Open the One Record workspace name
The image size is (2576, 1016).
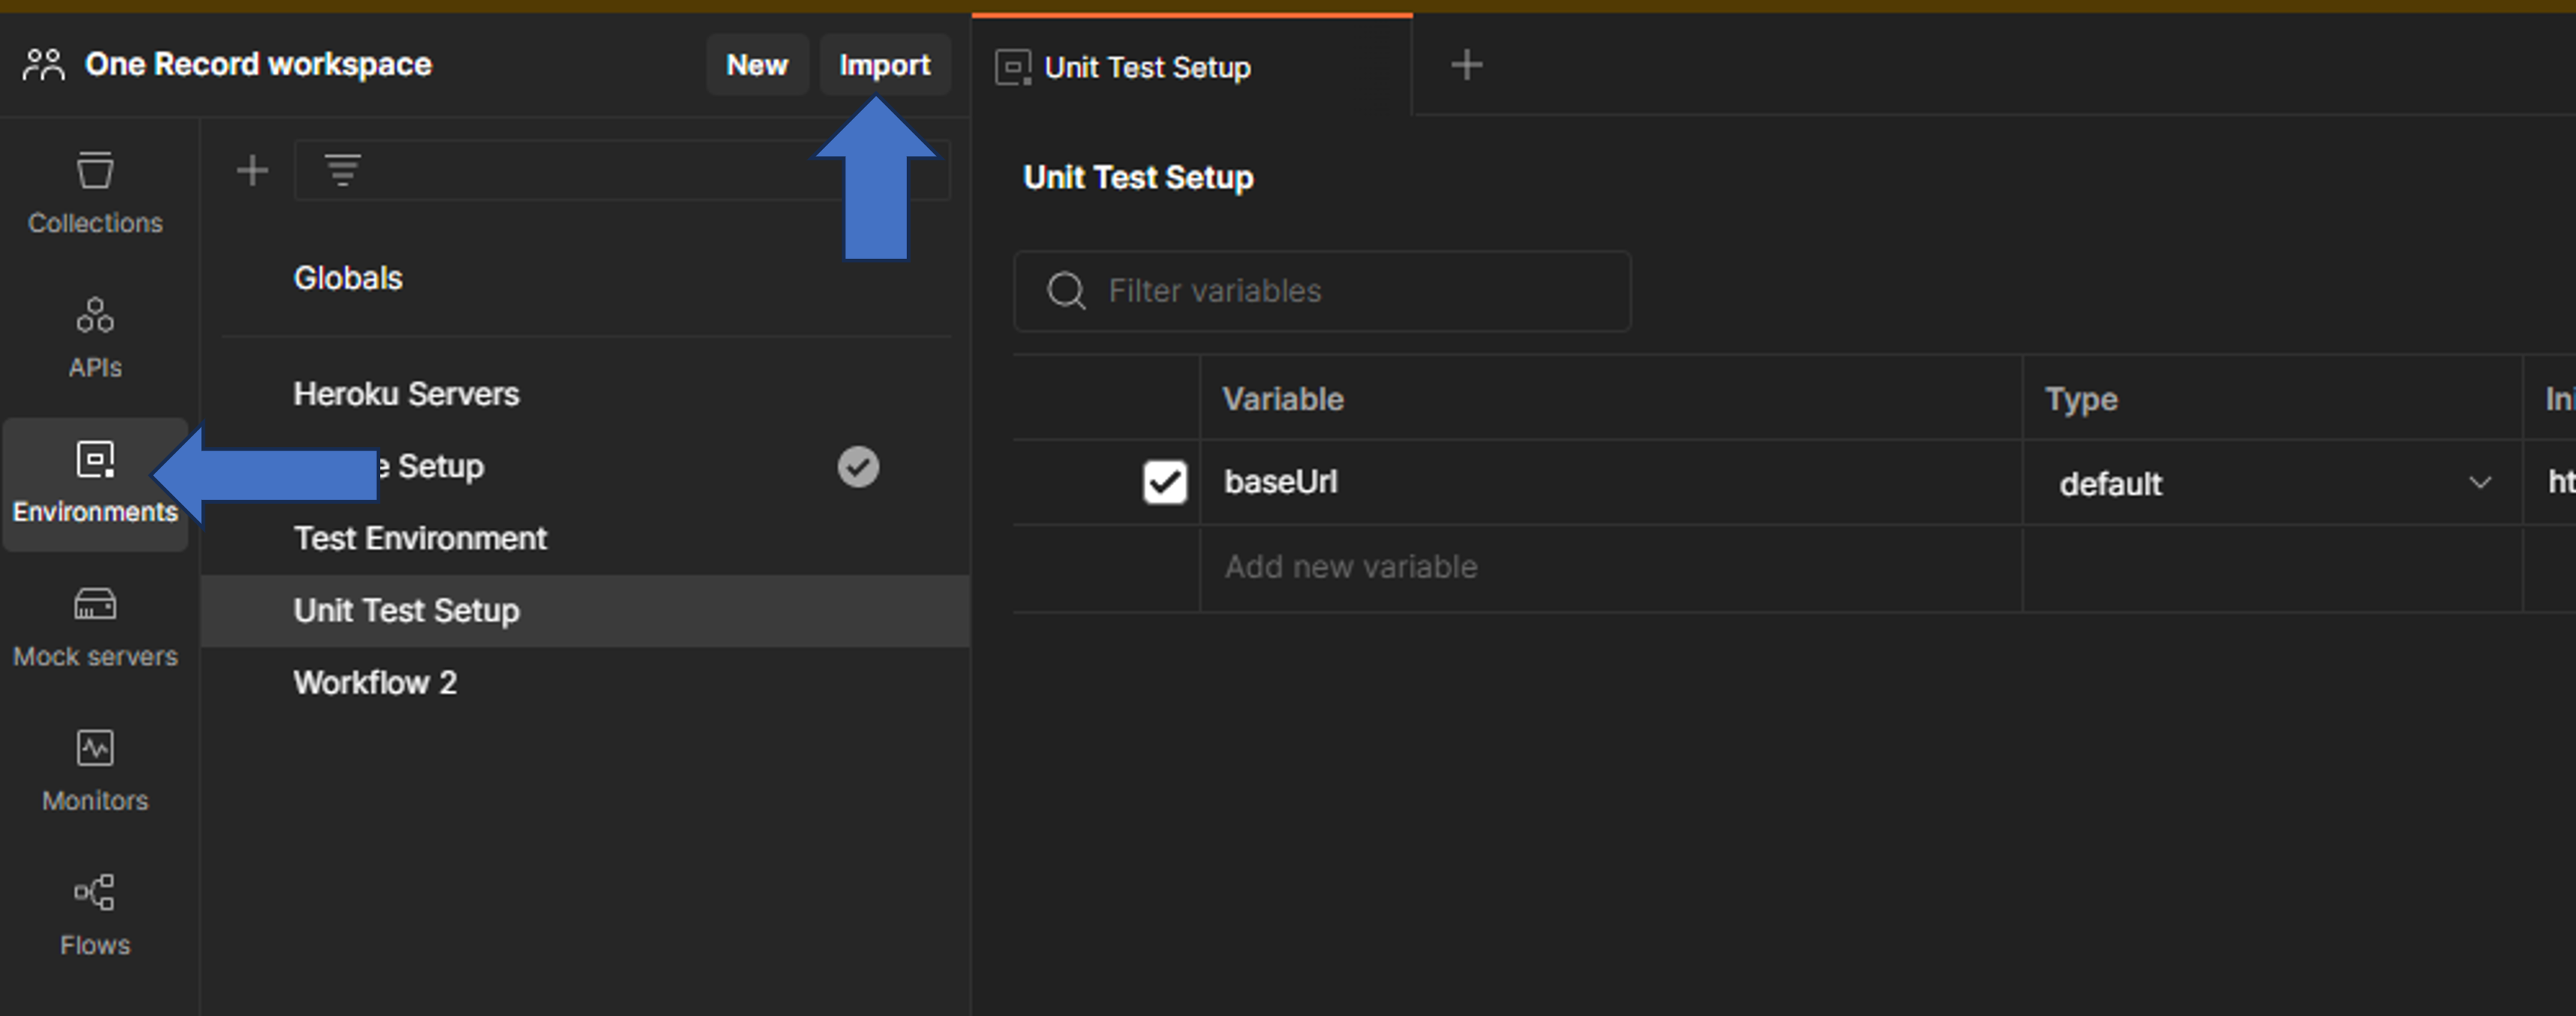coord(258,65)
